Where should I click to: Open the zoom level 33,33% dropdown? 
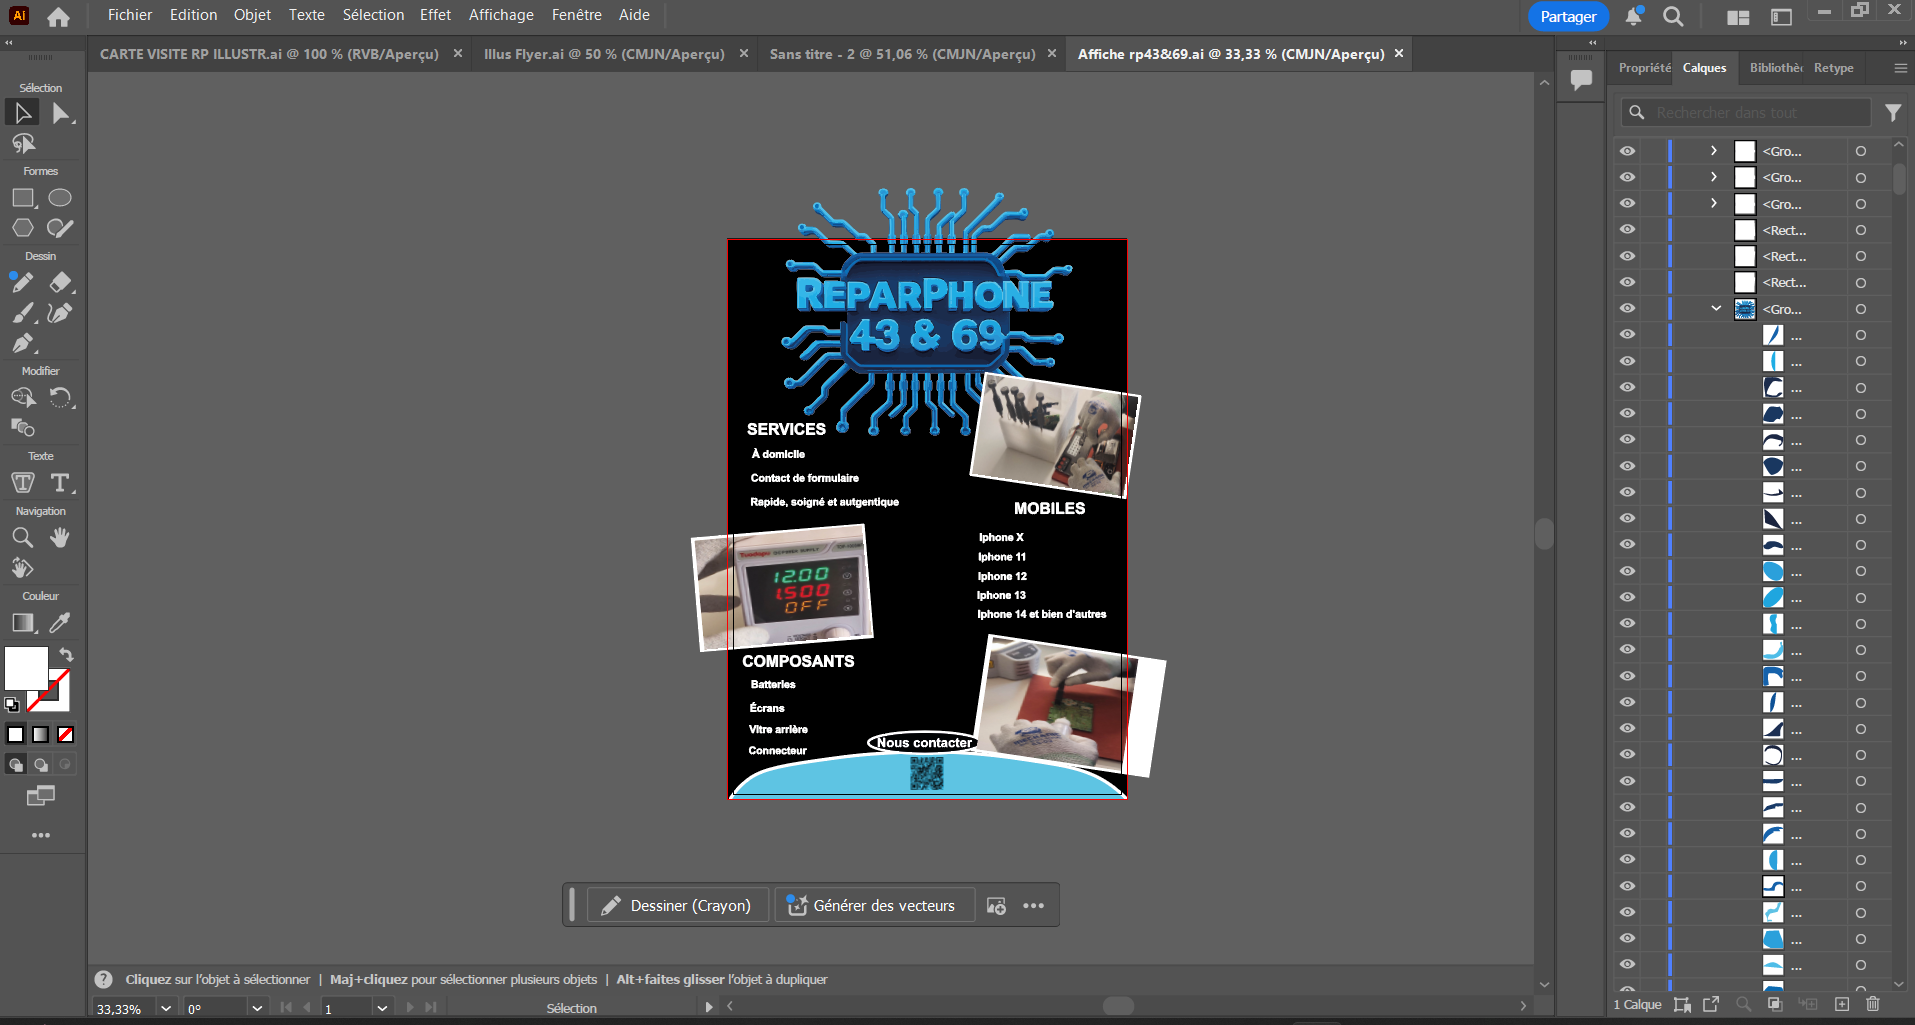tap(166, 1009)
